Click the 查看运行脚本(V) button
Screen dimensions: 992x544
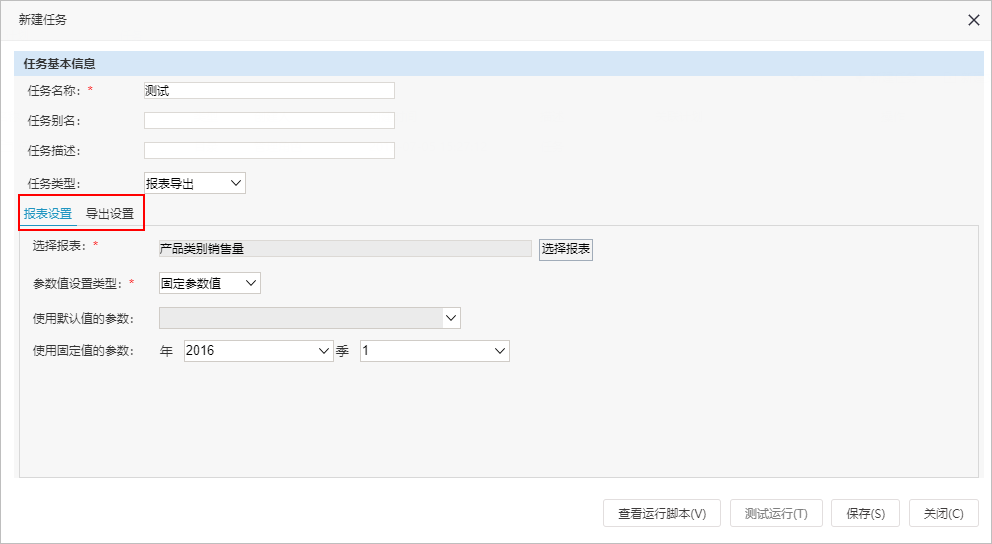(662, 514)
